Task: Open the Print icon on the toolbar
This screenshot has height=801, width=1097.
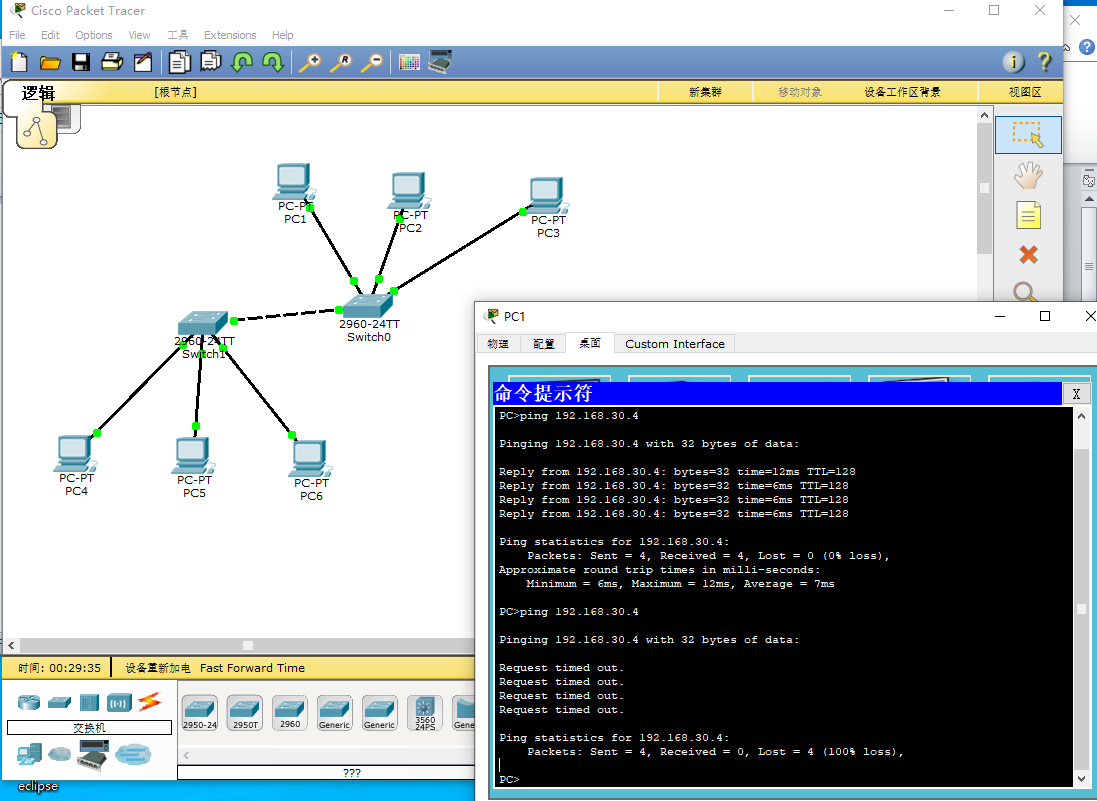Action: [111, 61]
